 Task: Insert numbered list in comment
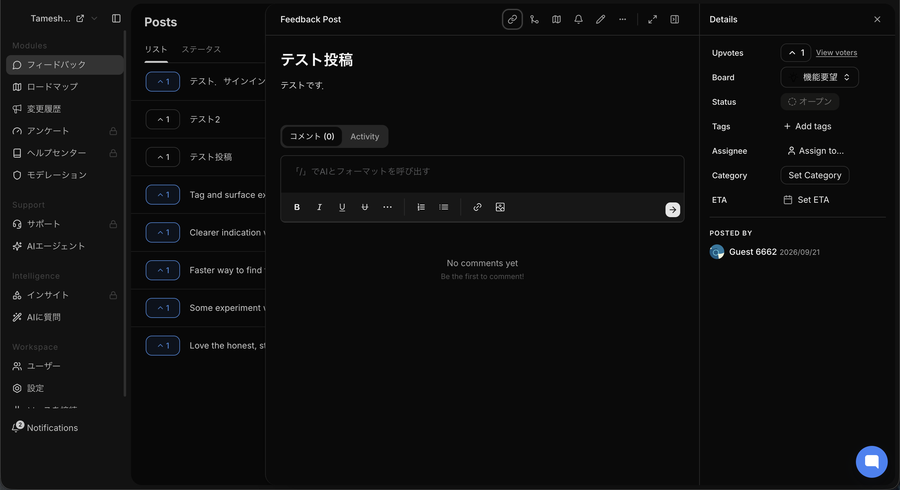tap(421, 207)
